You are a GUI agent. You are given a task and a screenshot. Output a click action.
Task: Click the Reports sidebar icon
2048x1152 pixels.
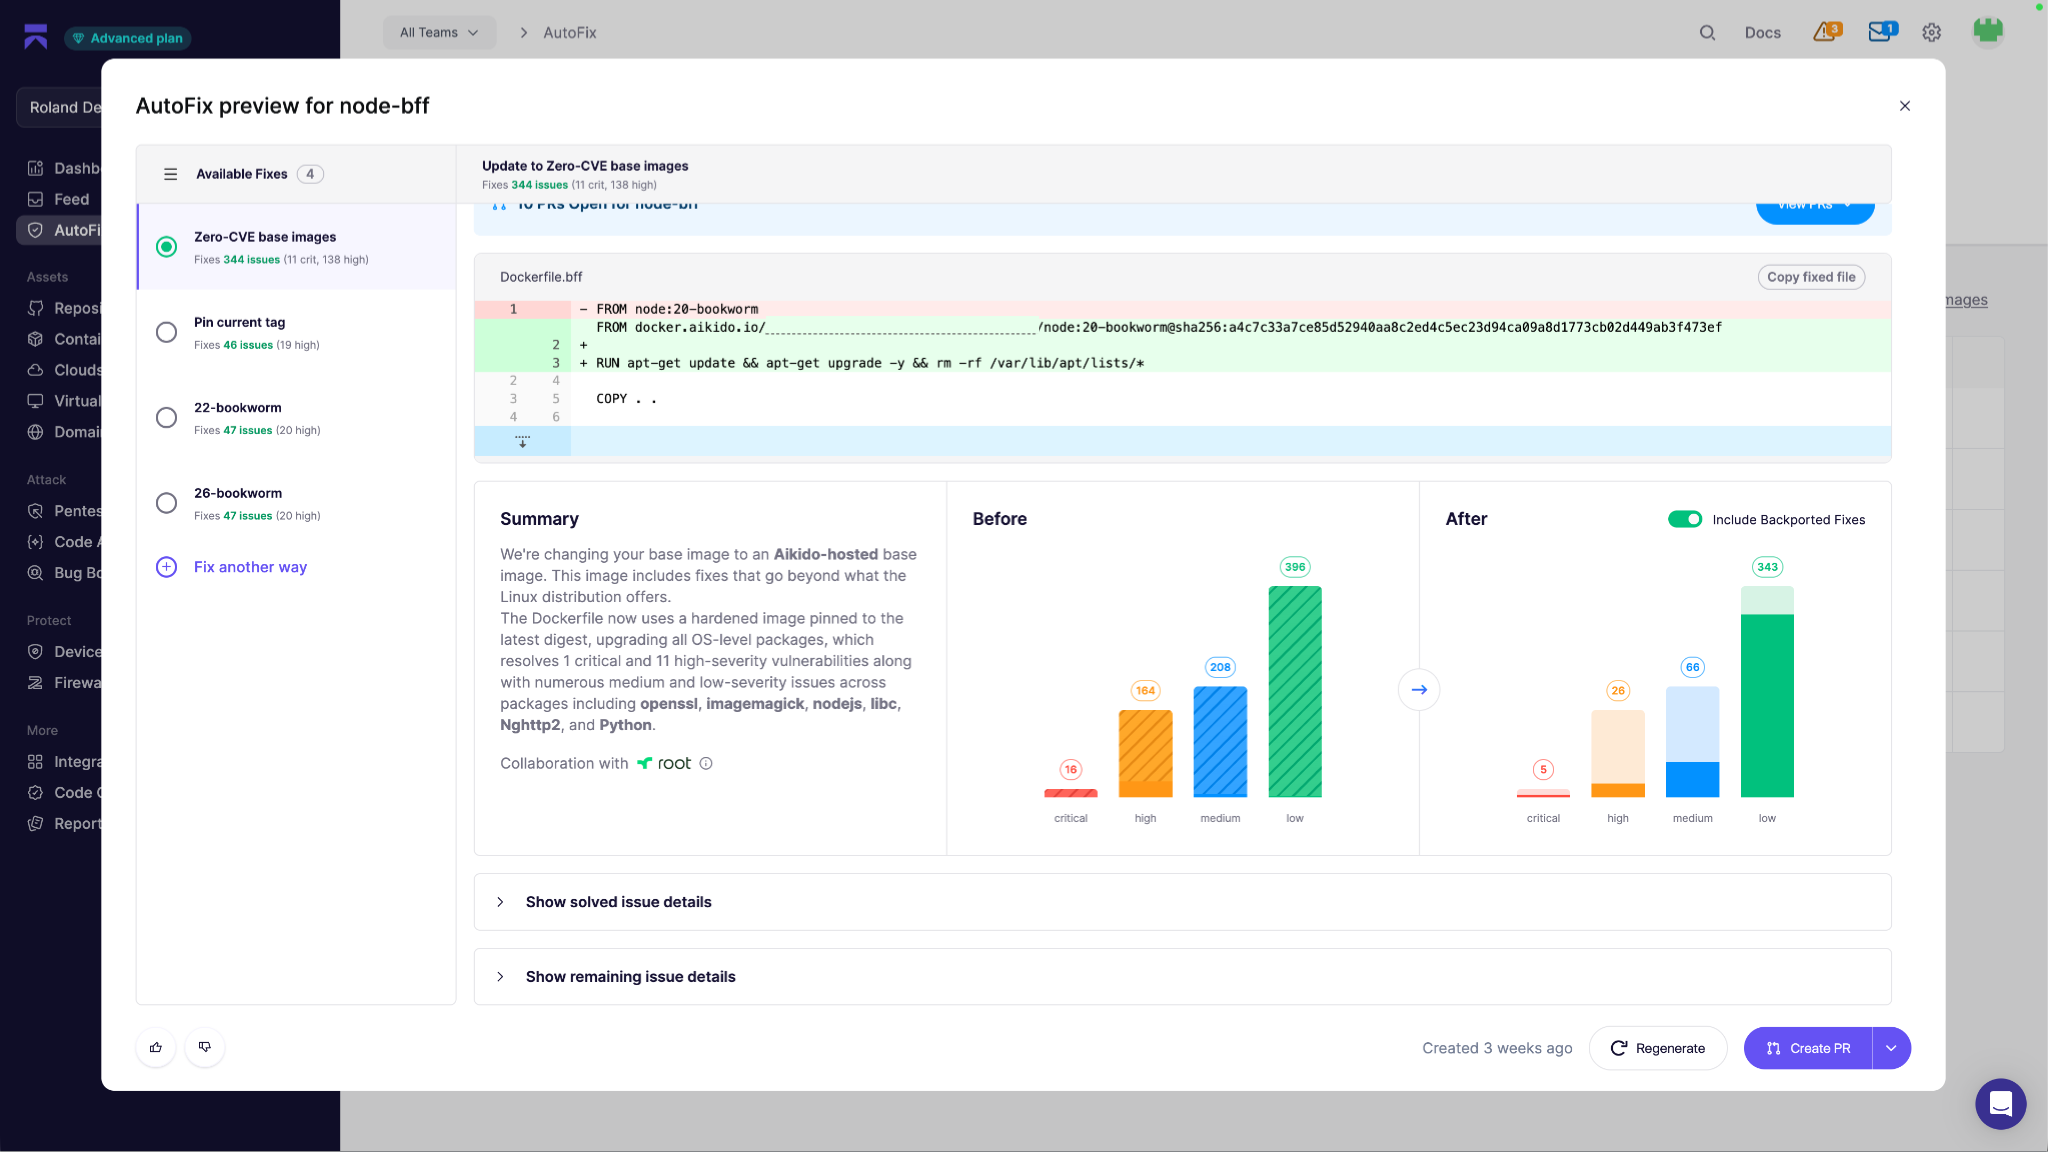point(35,824)
